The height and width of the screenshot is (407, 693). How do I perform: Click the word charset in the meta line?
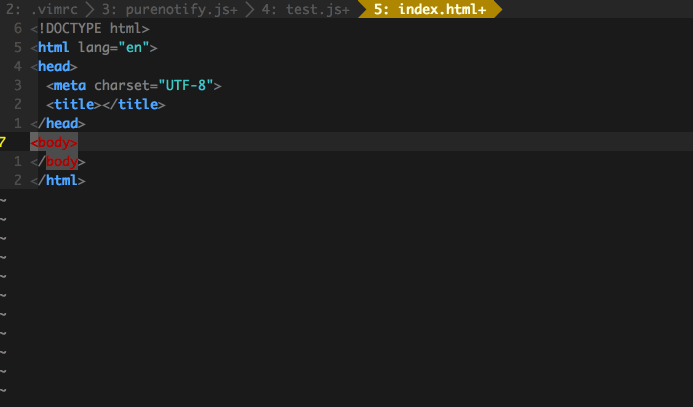(x=122, y=85)
